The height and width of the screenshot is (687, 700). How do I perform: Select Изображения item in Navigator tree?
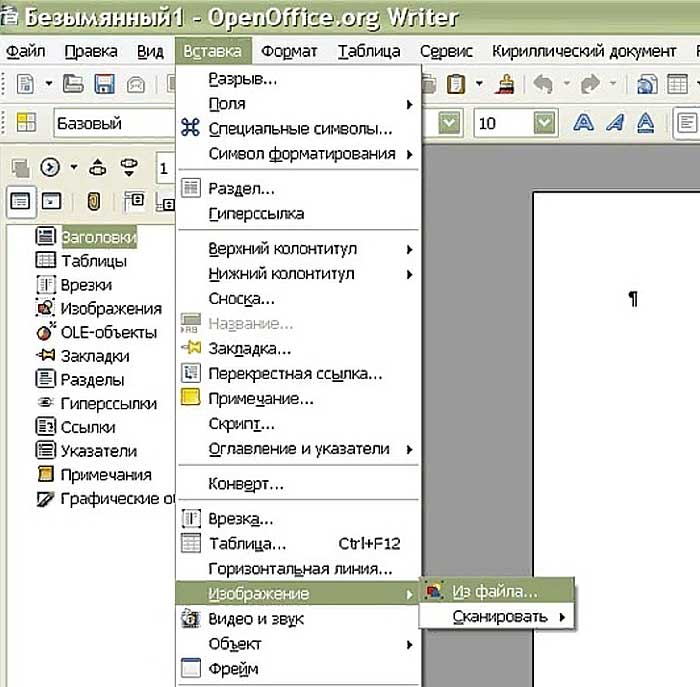click(111, 308)
